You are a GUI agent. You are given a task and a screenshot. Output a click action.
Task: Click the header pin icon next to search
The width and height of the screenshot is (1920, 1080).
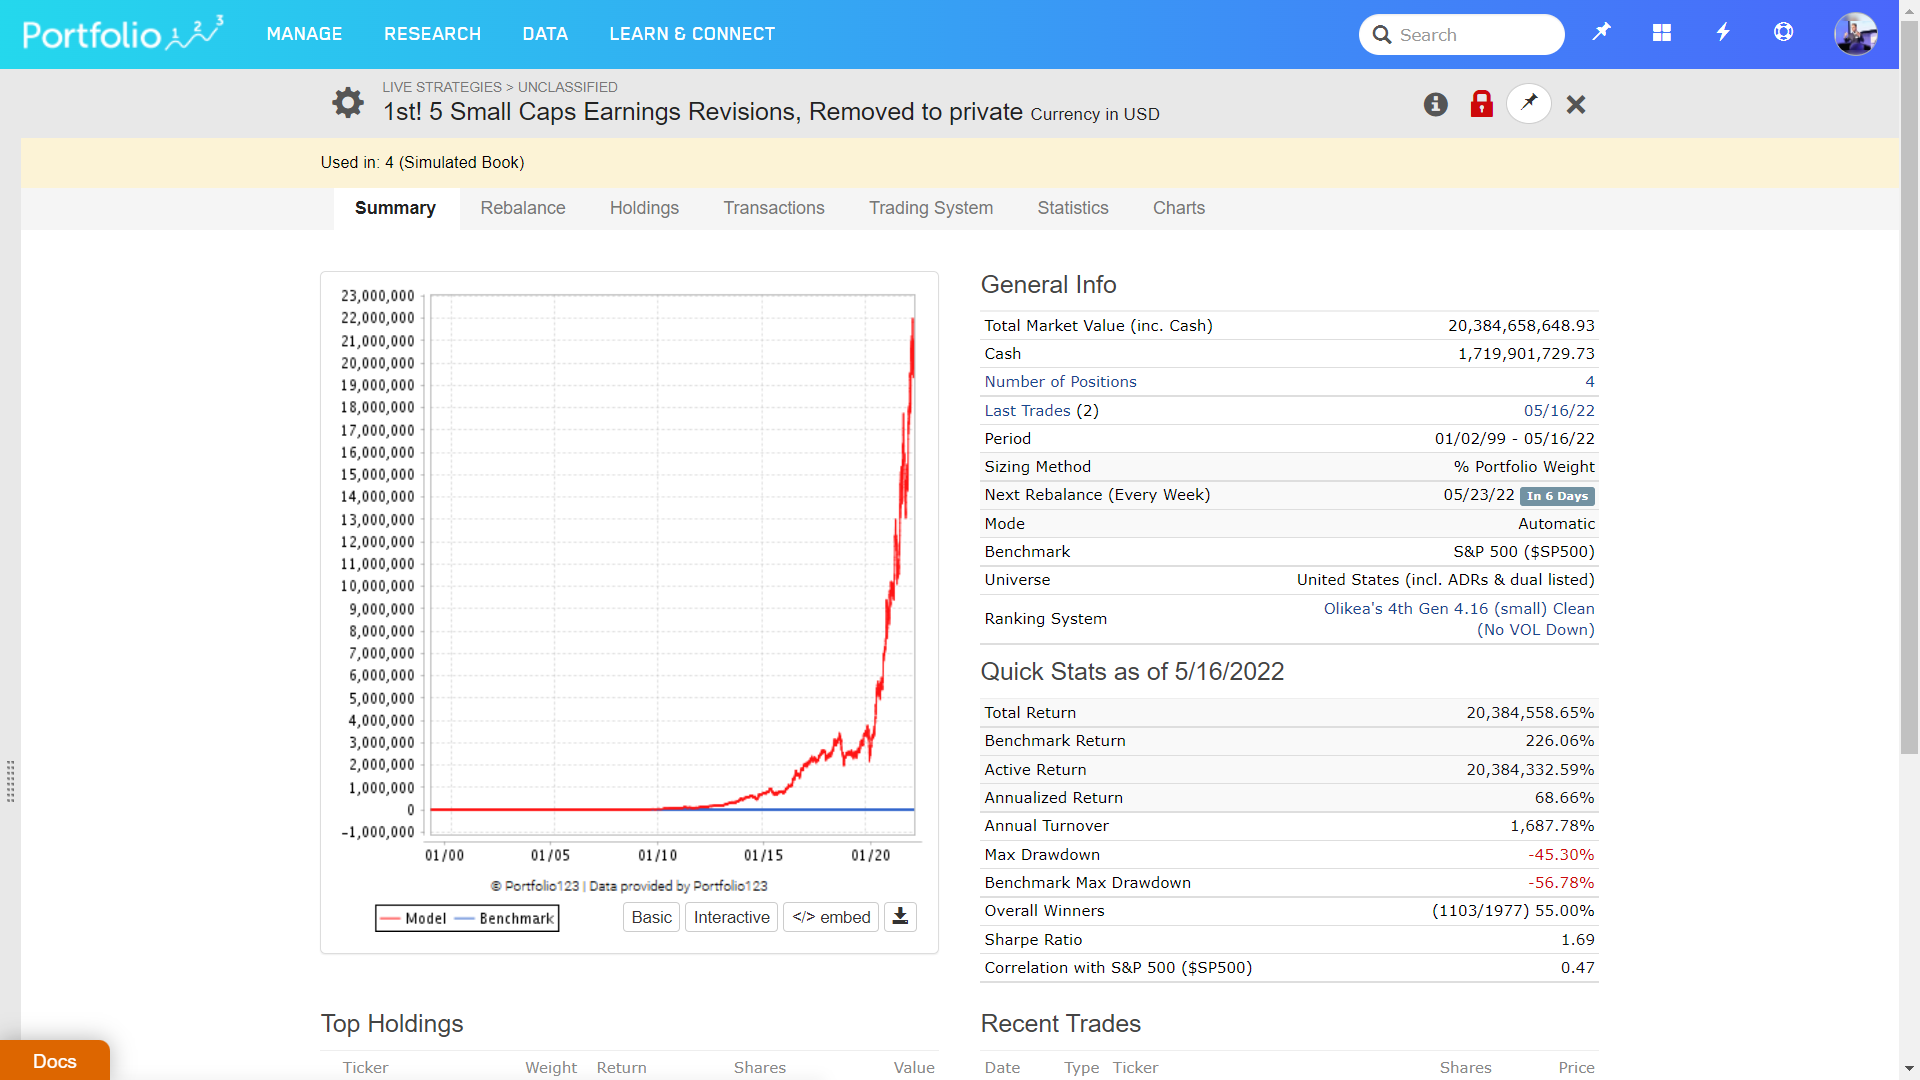1601,33
